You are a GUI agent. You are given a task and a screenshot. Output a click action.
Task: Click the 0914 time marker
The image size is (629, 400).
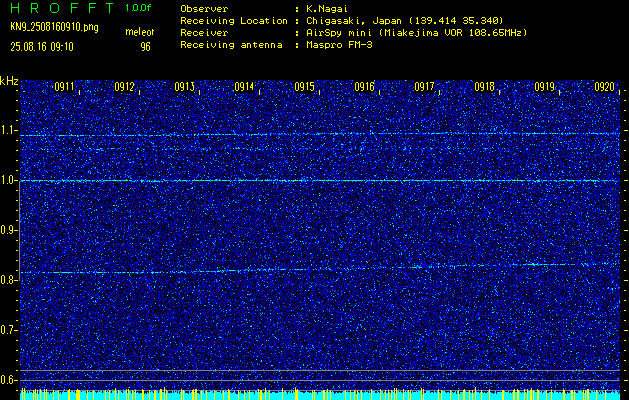[244, 87]
